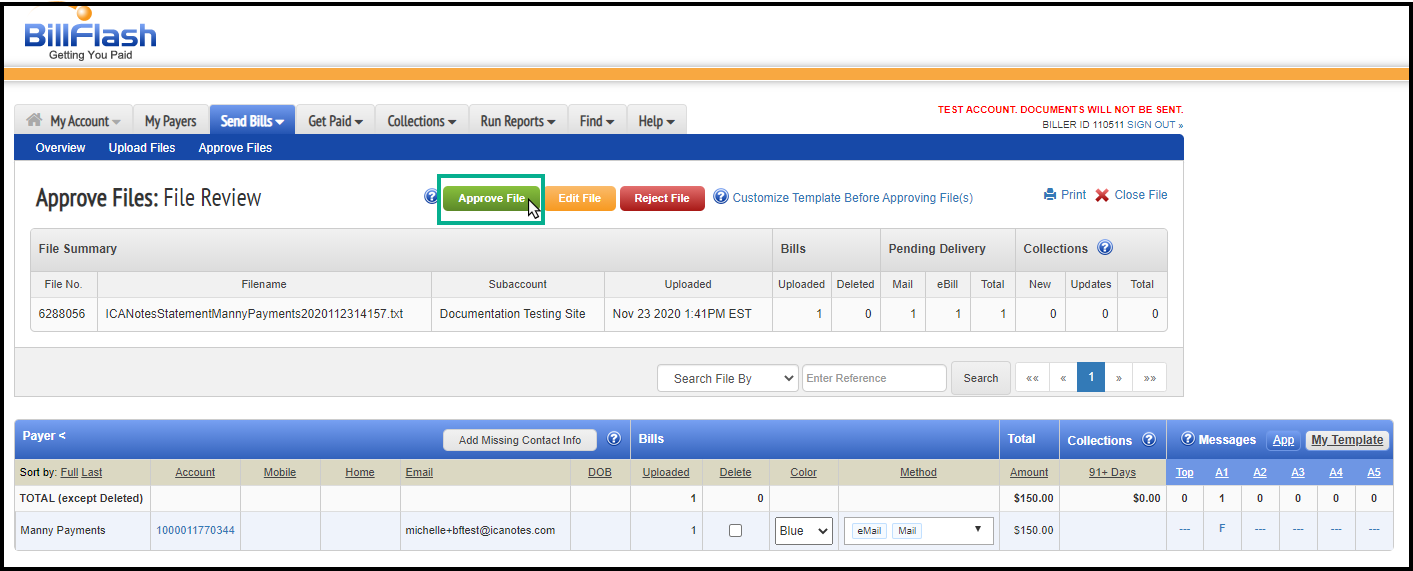The image size is (1413, 571).
Task: Click the red Reject File button
Action: pyautogui.click(x=661, y=198)
